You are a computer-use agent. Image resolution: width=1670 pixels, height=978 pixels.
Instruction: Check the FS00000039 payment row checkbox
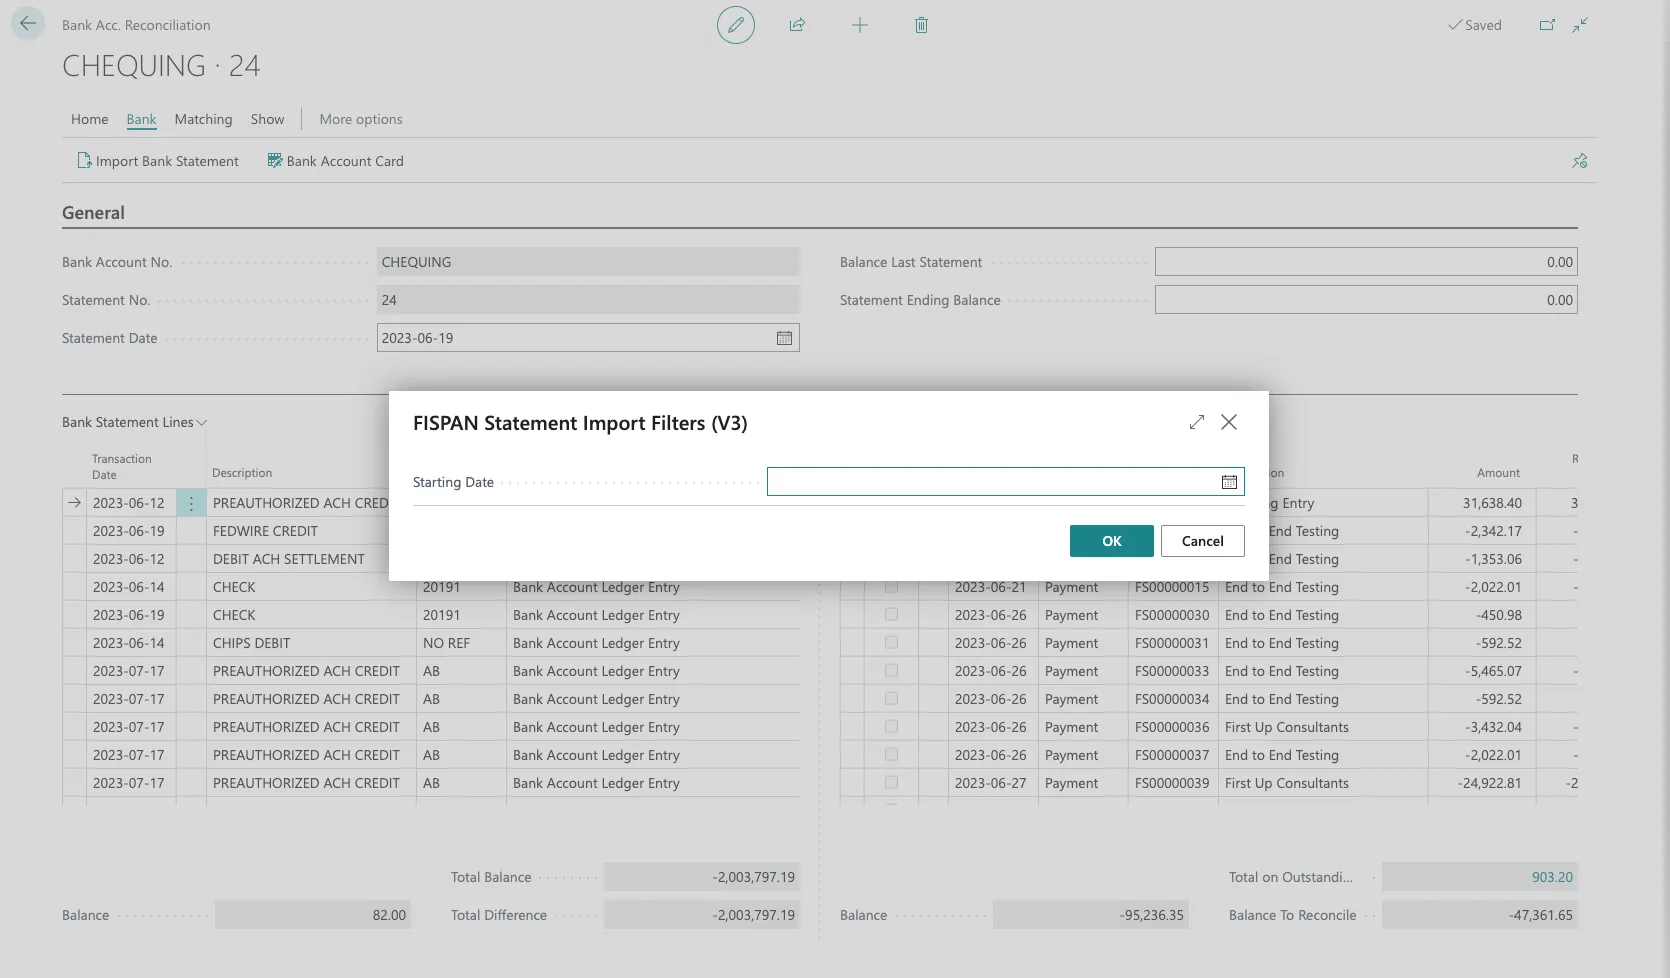pyautogui.click(x=891, y=783)
